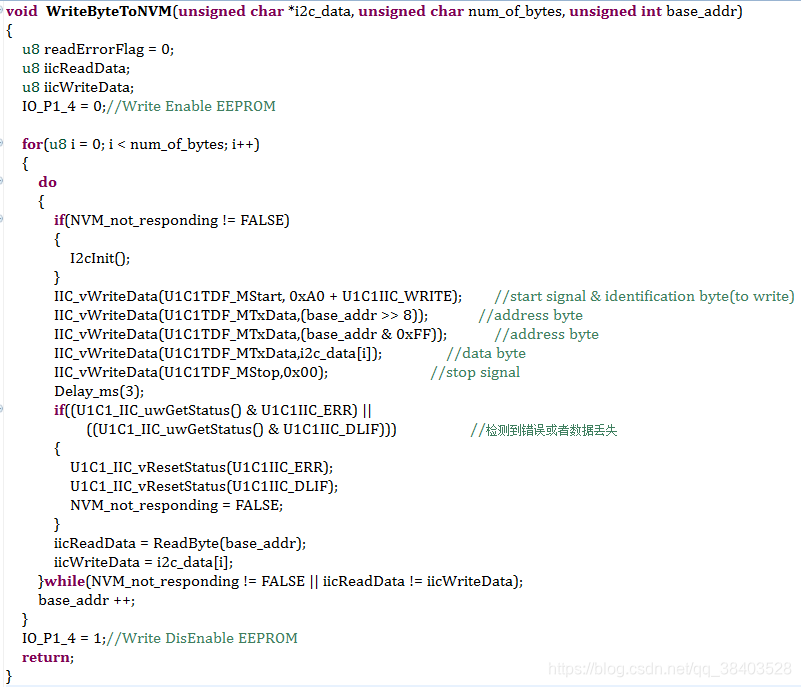Click the 'IO_P1_4 = 0;' statement

pos(64,106)
